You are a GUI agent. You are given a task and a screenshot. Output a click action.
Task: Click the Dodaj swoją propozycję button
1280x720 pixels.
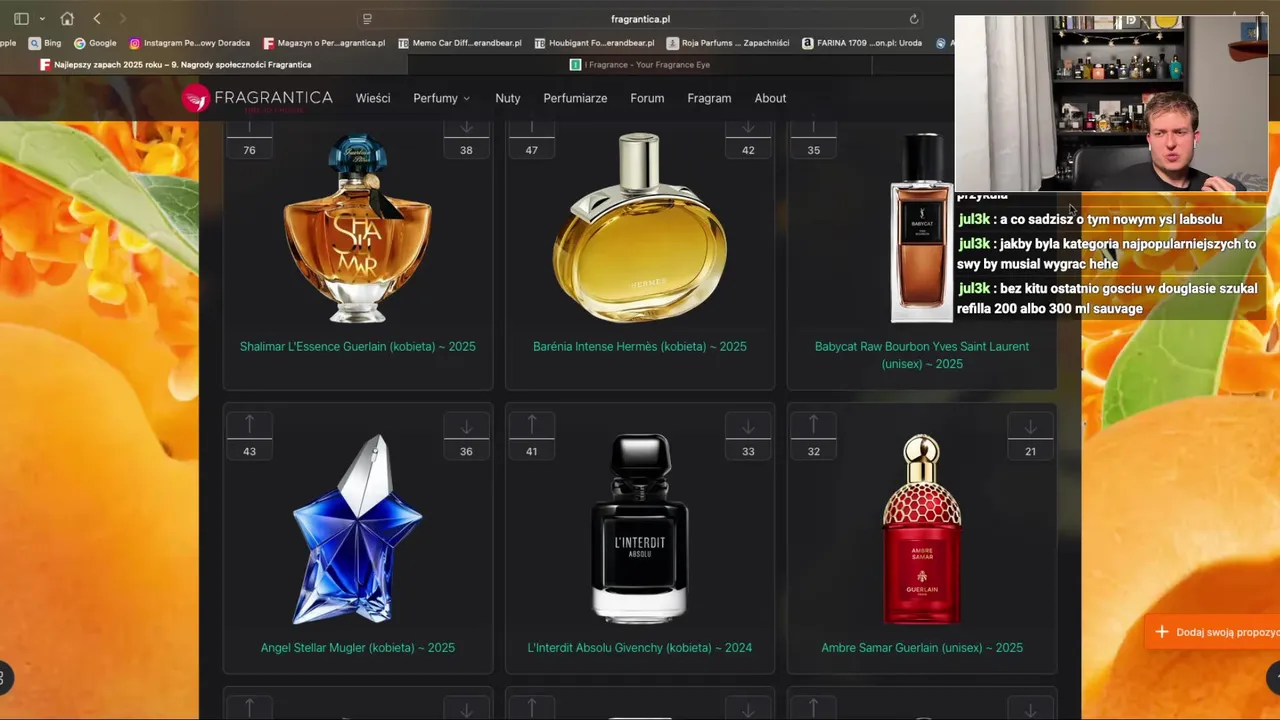tap(1213, 632)
